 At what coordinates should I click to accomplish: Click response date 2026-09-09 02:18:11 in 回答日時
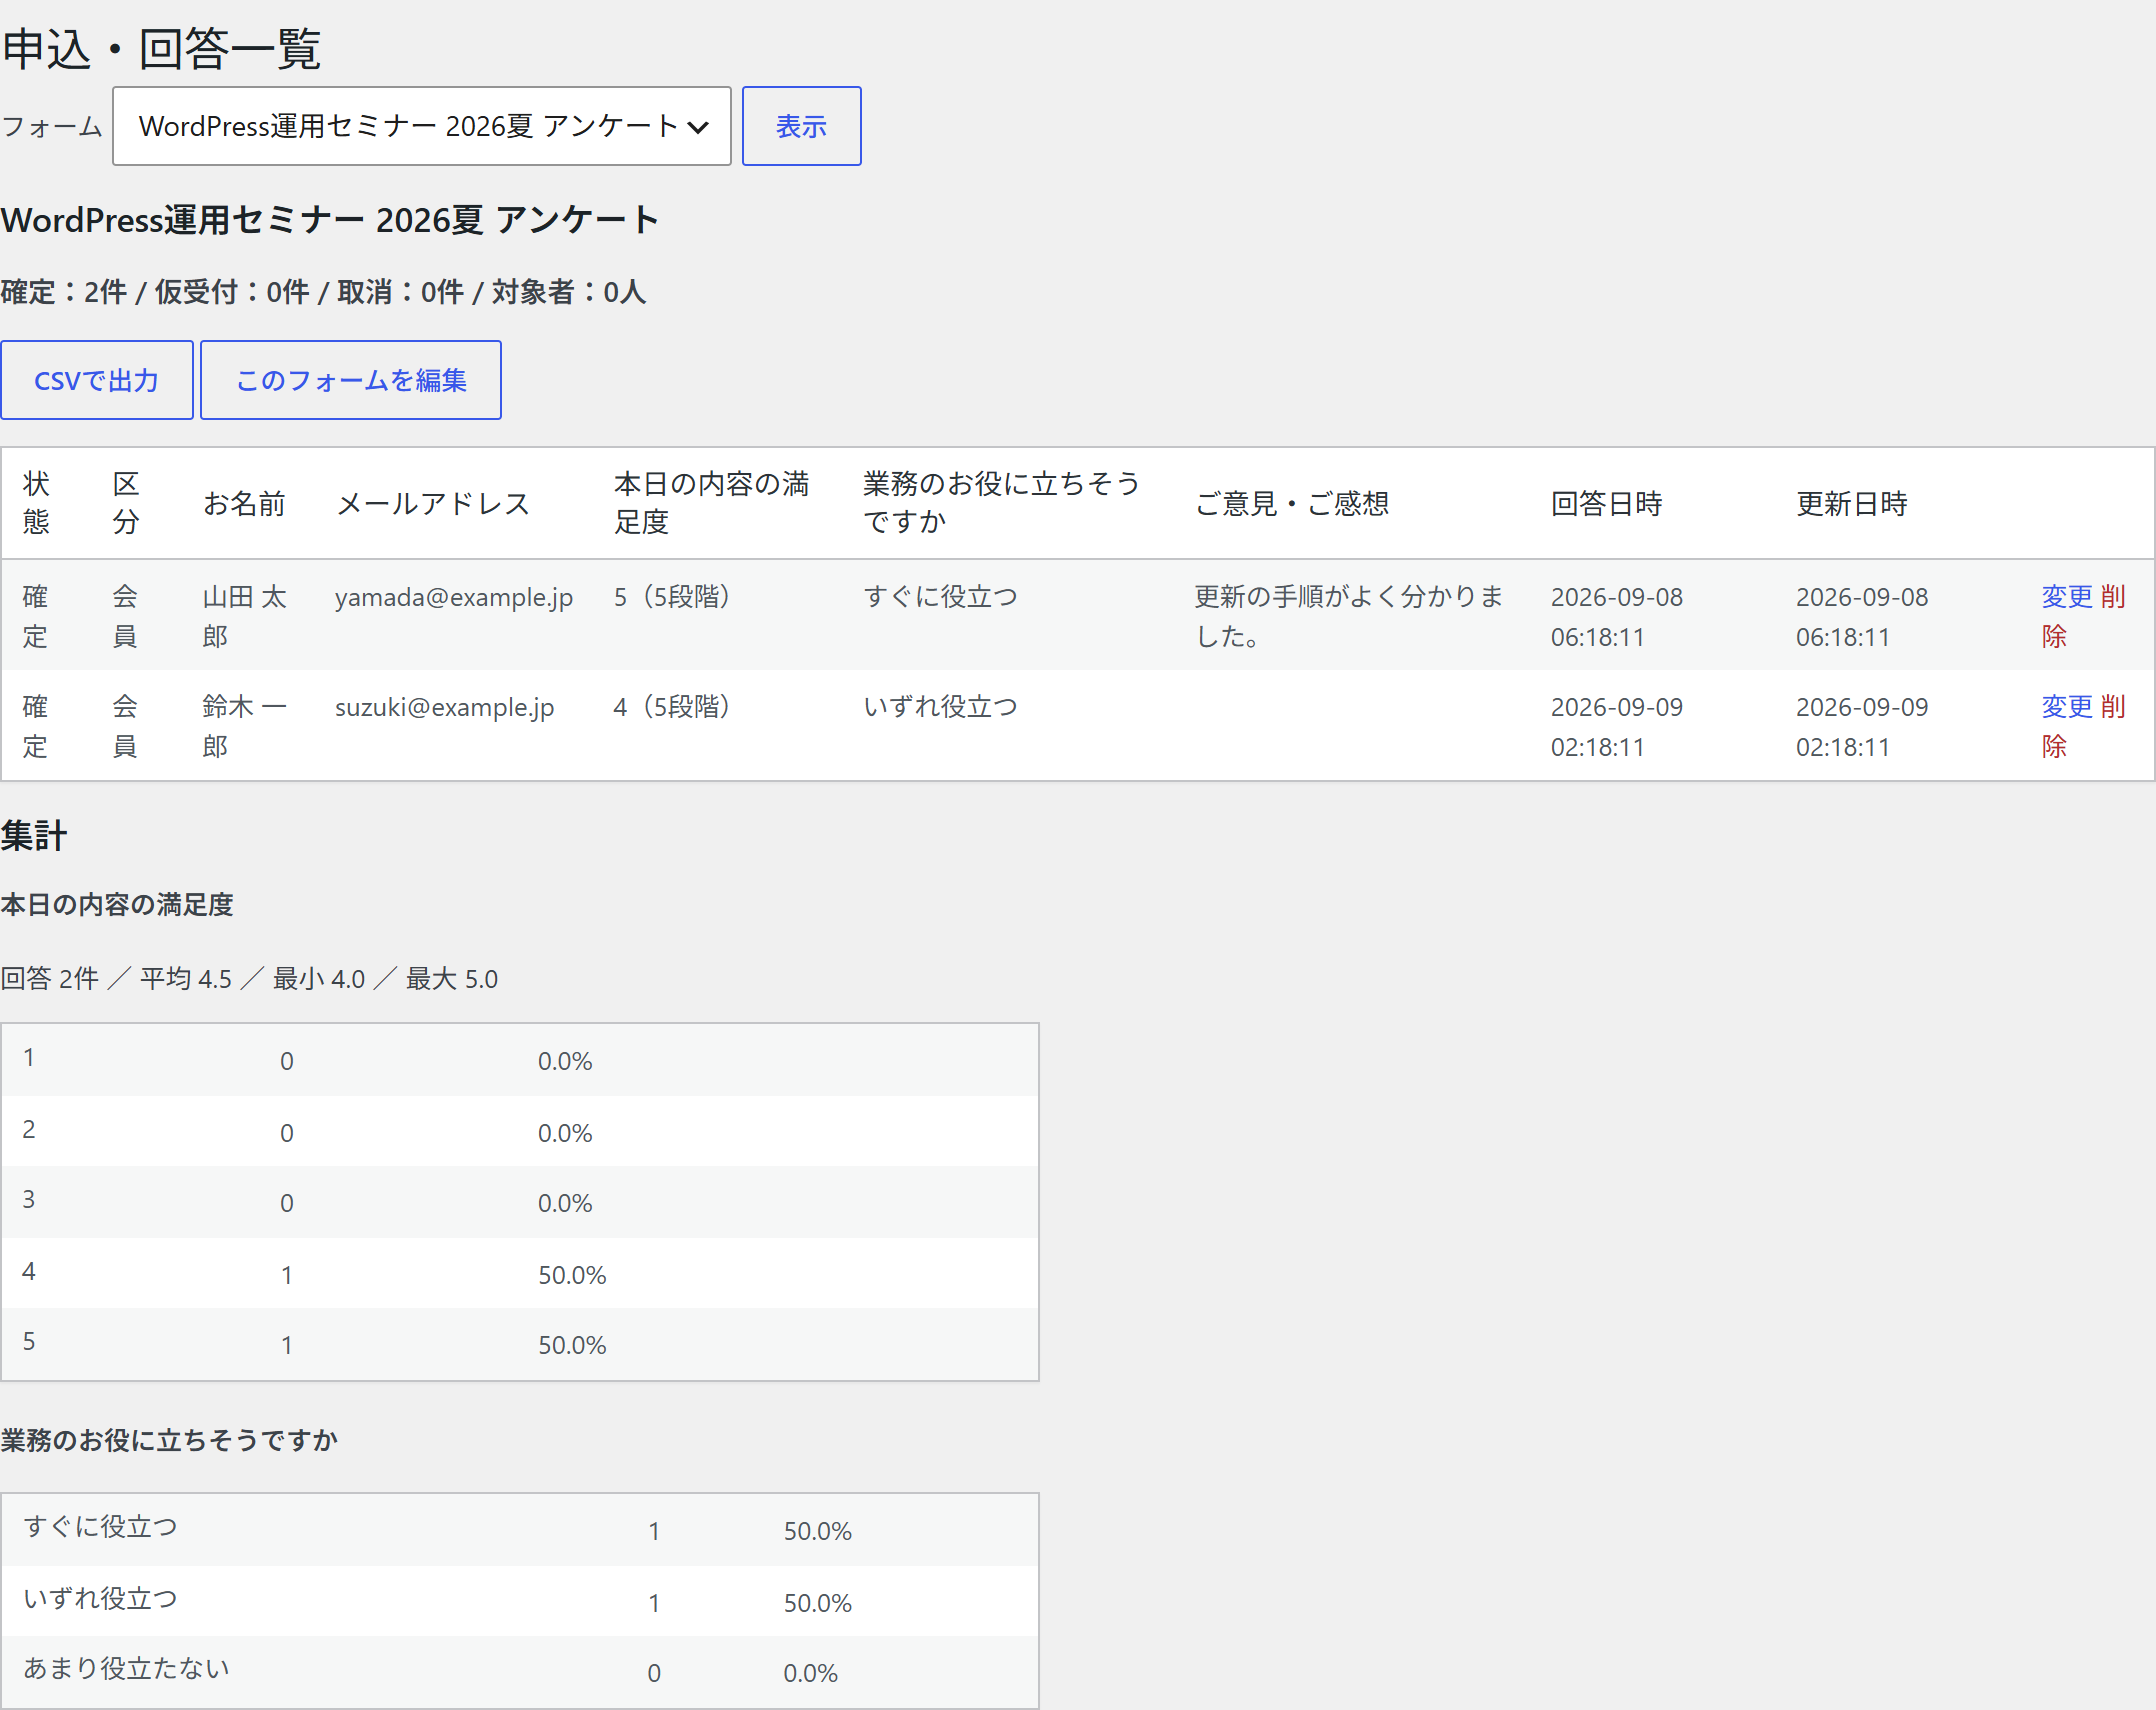[x=1617, y=726]
